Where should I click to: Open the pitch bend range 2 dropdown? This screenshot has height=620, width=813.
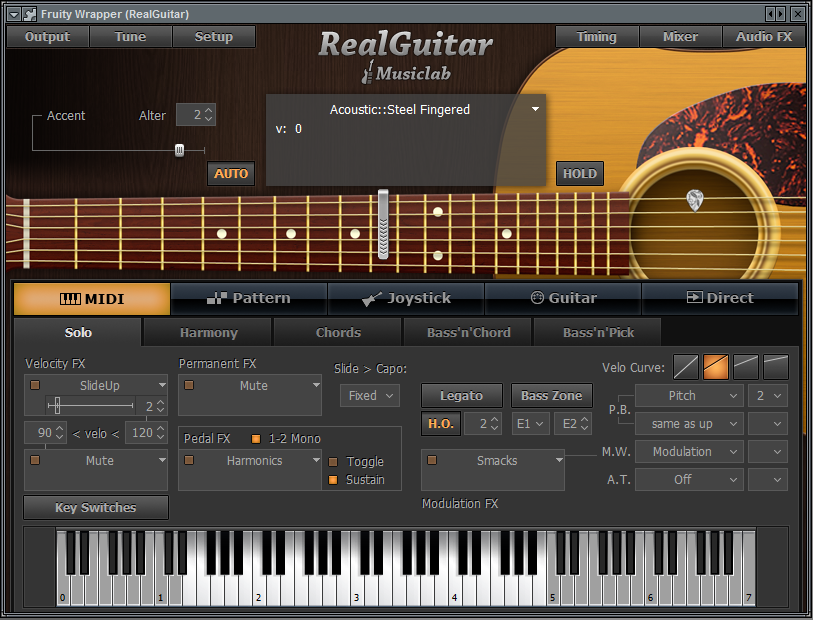click(768, 396)
